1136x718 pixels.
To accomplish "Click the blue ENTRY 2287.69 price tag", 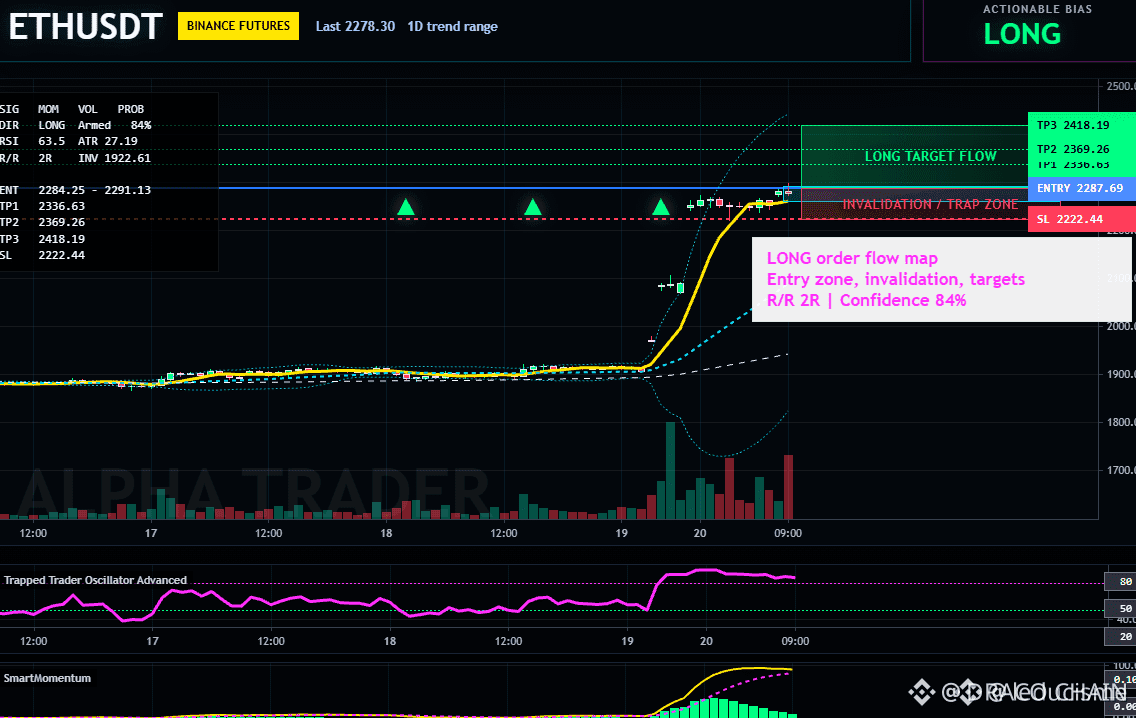I will (x=1081, y=188).
